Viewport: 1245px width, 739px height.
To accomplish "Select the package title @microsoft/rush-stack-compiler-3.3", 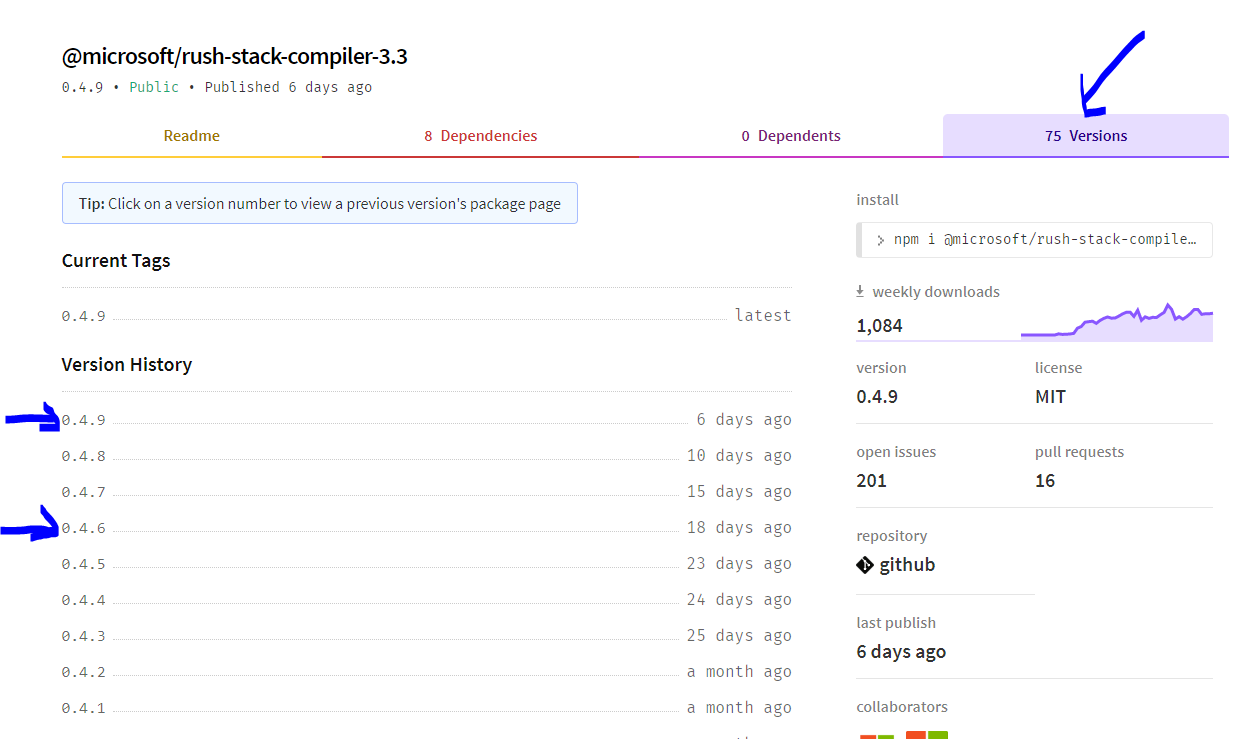I will [x=235, y=57].
